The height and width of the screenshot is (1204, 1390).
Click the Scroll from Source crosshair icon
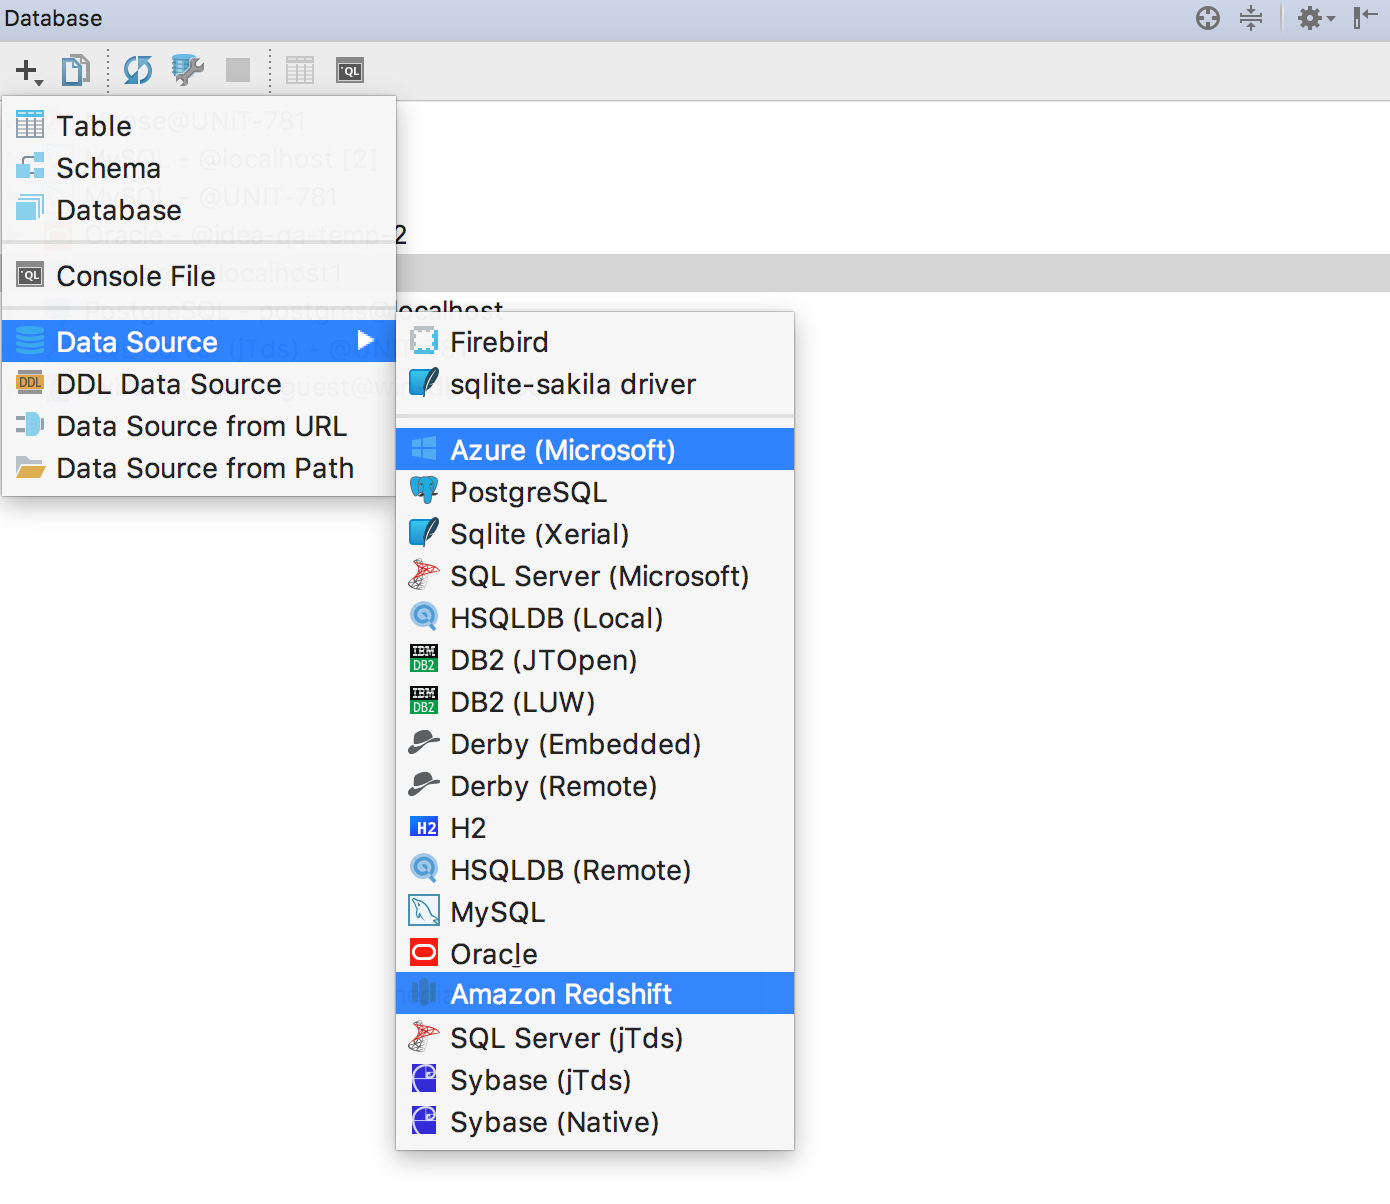point(1208,18)
